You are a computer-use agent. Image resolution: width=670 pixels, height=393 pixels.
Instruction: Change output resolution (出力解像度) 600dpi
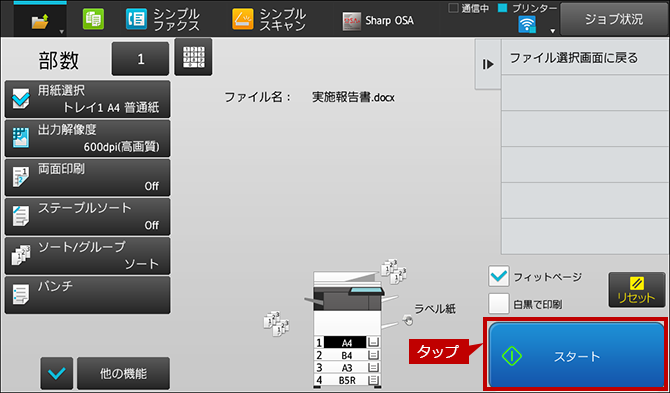point(87,138)
